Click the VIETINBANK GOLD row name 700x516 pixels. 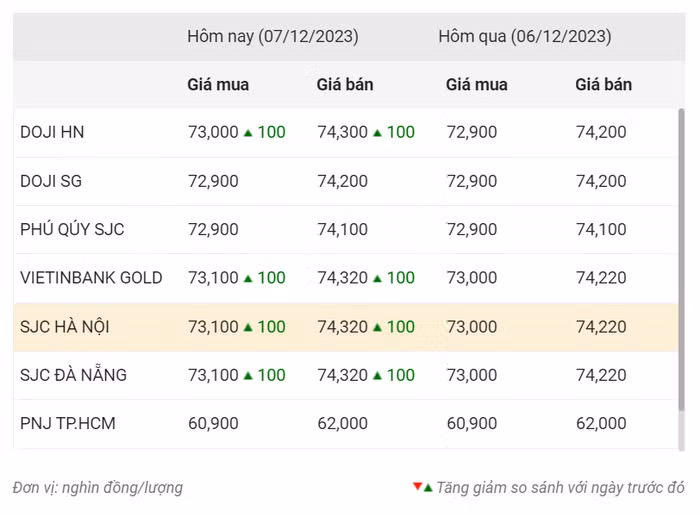click(x=91, y=278)
